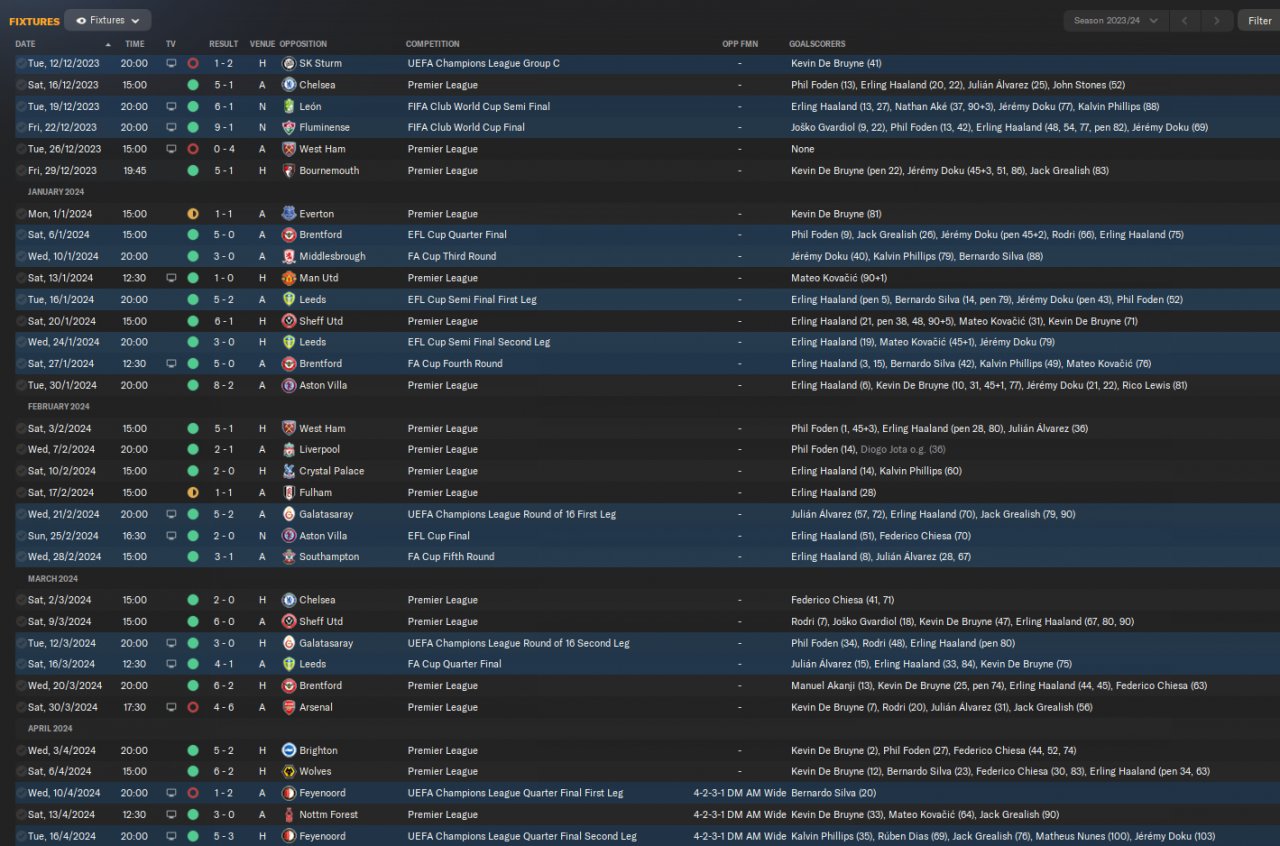Viewport: 1280px width, 846px height.
Task: Select the 8 - 2 result against Aston Villa
Action: (222, 385)
